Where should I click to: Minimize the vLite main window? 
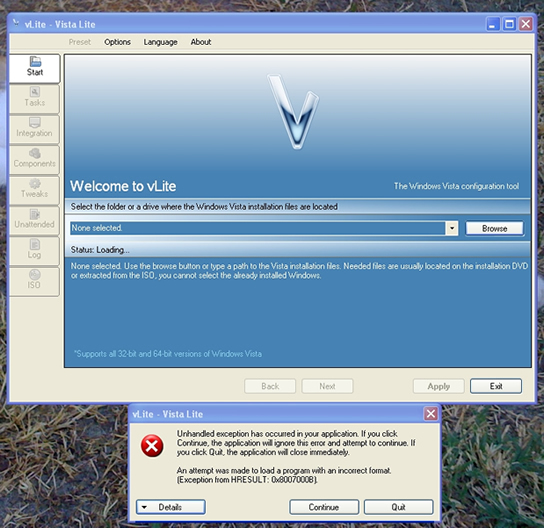tap(493, 24)
